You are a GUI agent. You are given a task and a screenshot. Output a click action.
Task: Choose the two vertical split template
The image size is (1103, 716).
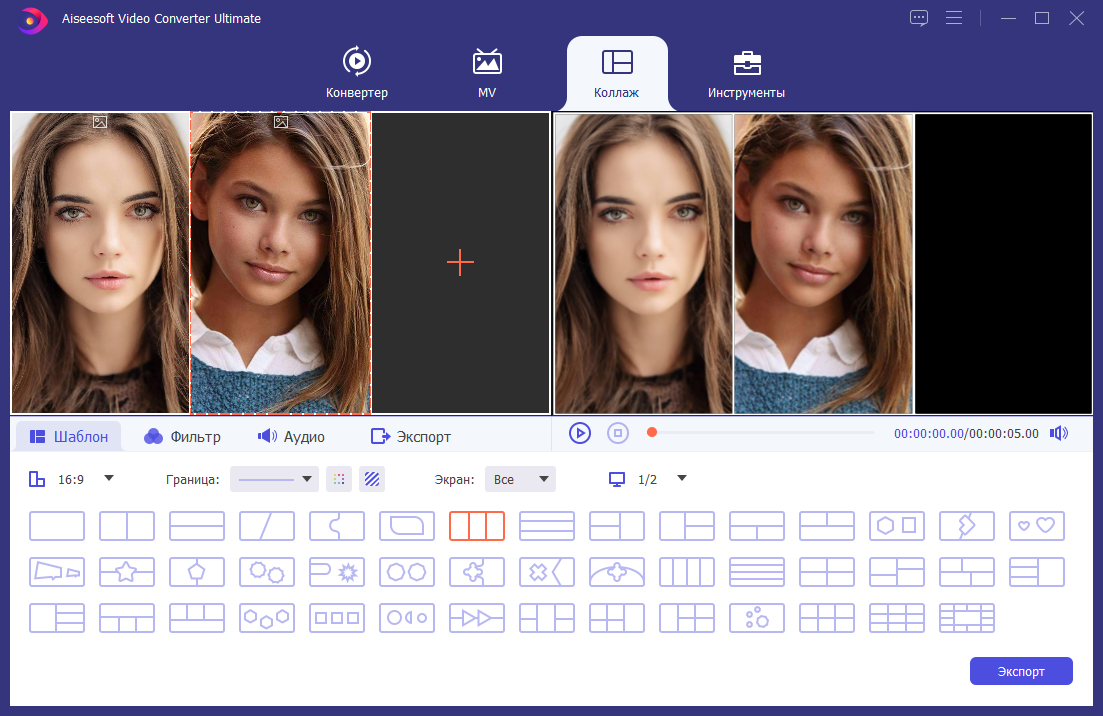[127, 525]
